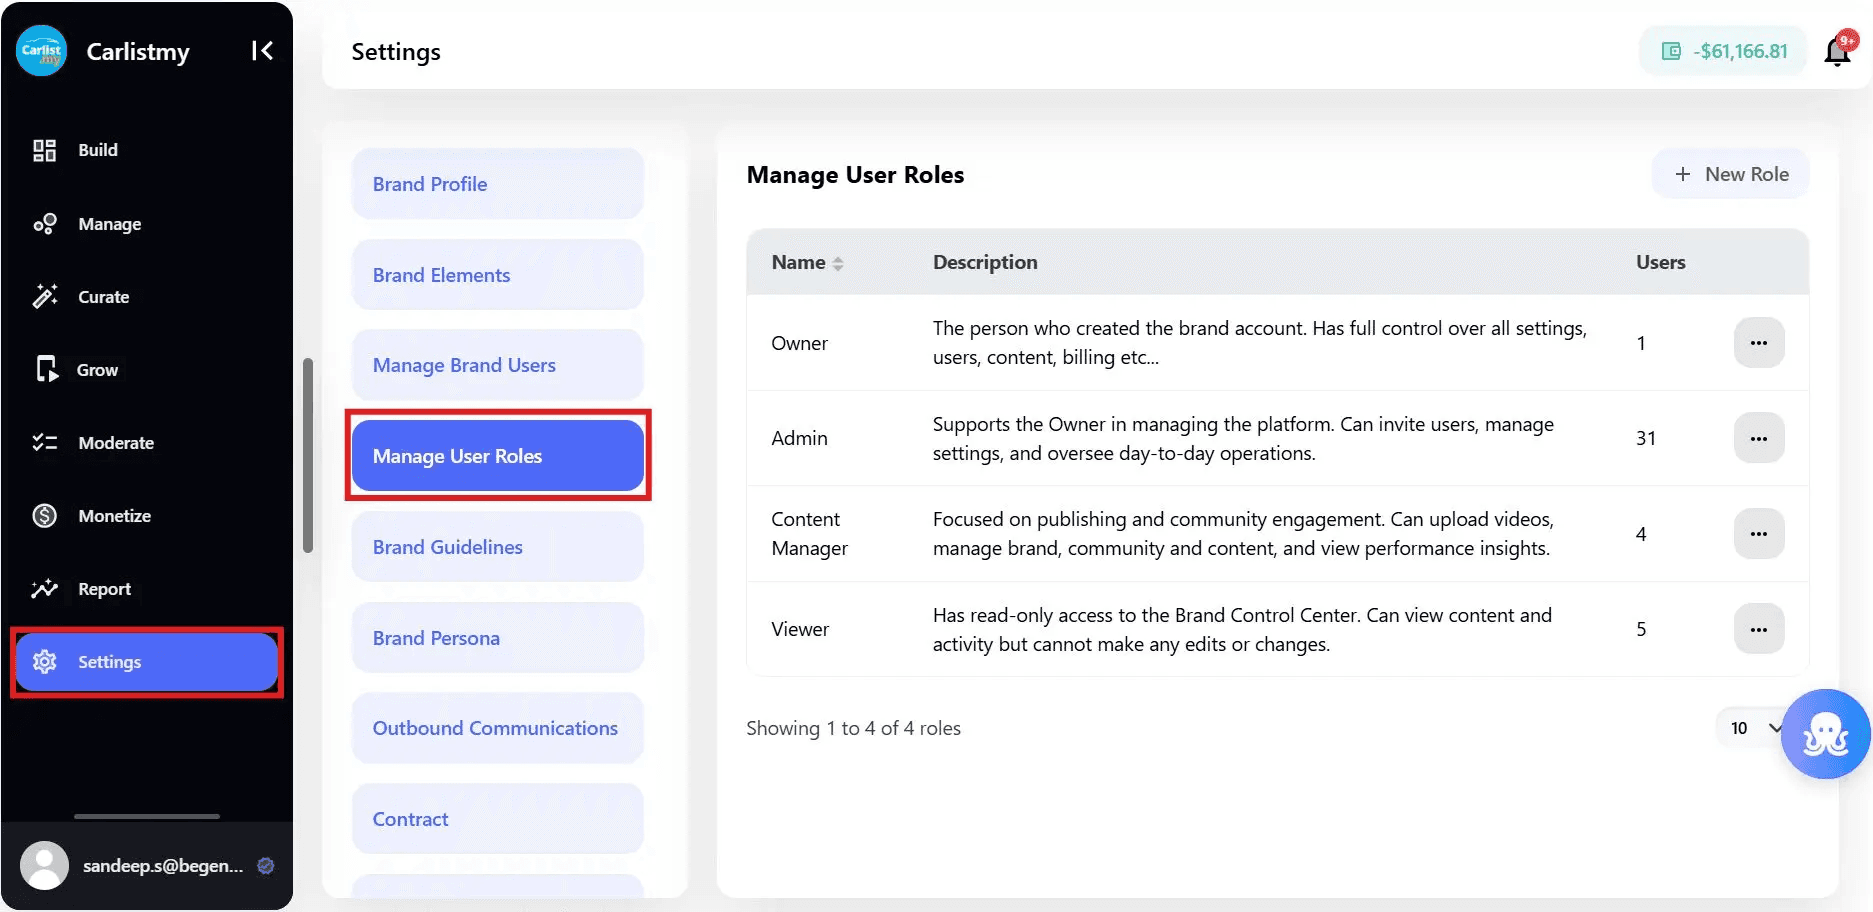Viewport: 1873px width, 912px height.
Task: Collapse the sidebar with the arrow icon
Action: point(262,51)
